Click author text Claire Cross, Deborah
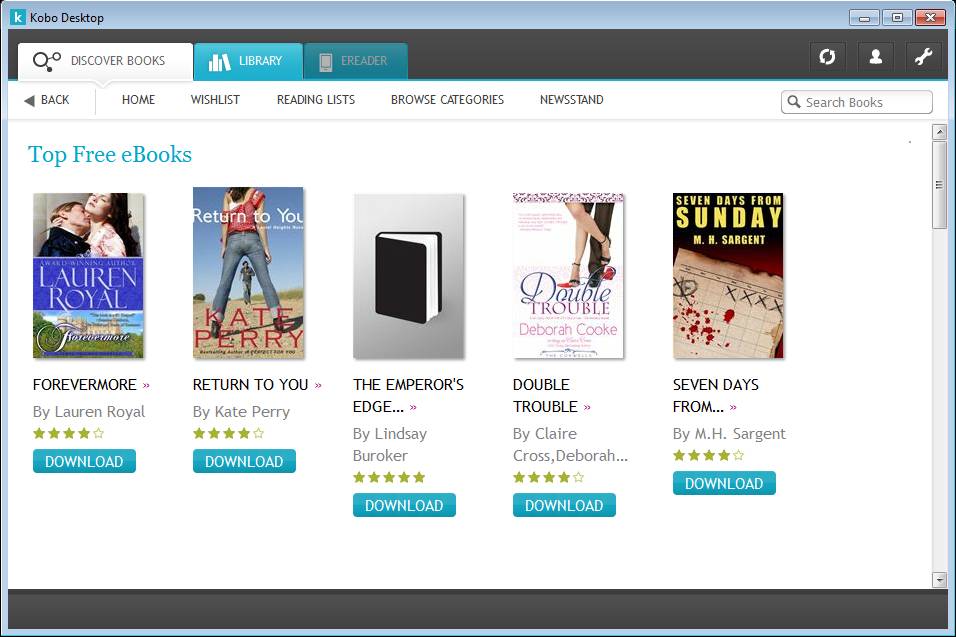The height and width of the screenshot is (637, 956). pyautogui.click(x=570, y=445)
